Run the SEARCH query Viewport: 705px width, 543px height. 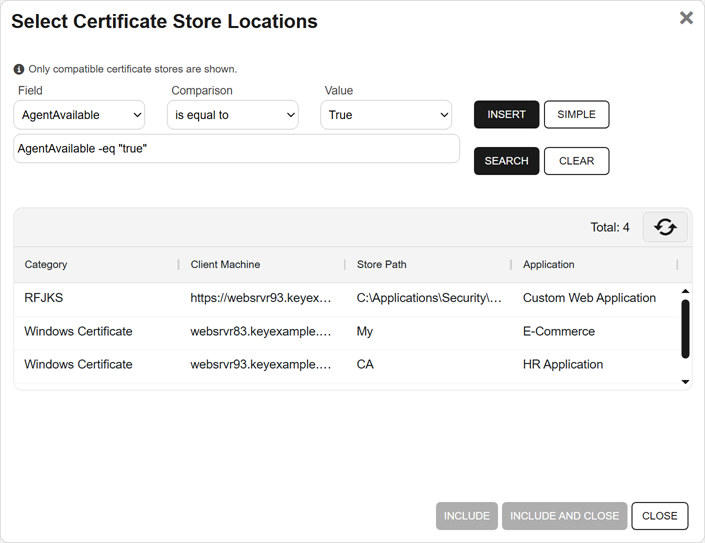pos(506,161)
